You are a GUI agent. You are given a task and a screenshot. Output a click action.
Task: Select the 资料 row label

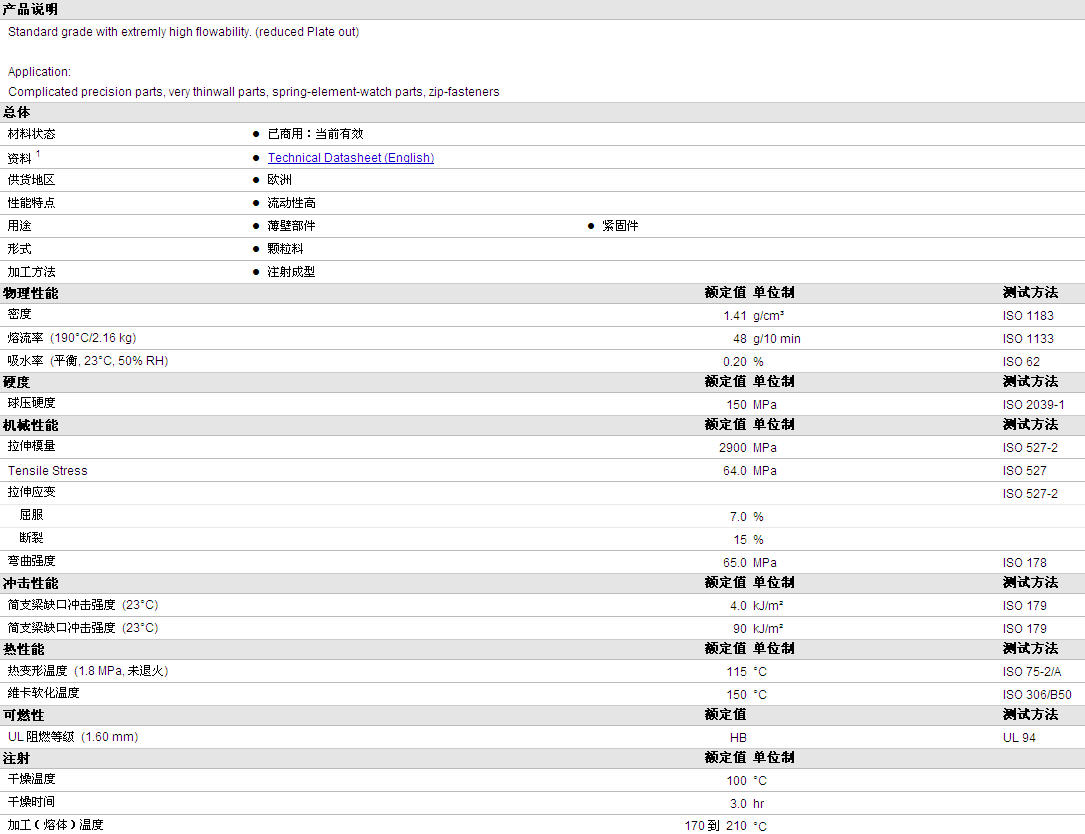(x=19, y=158)
